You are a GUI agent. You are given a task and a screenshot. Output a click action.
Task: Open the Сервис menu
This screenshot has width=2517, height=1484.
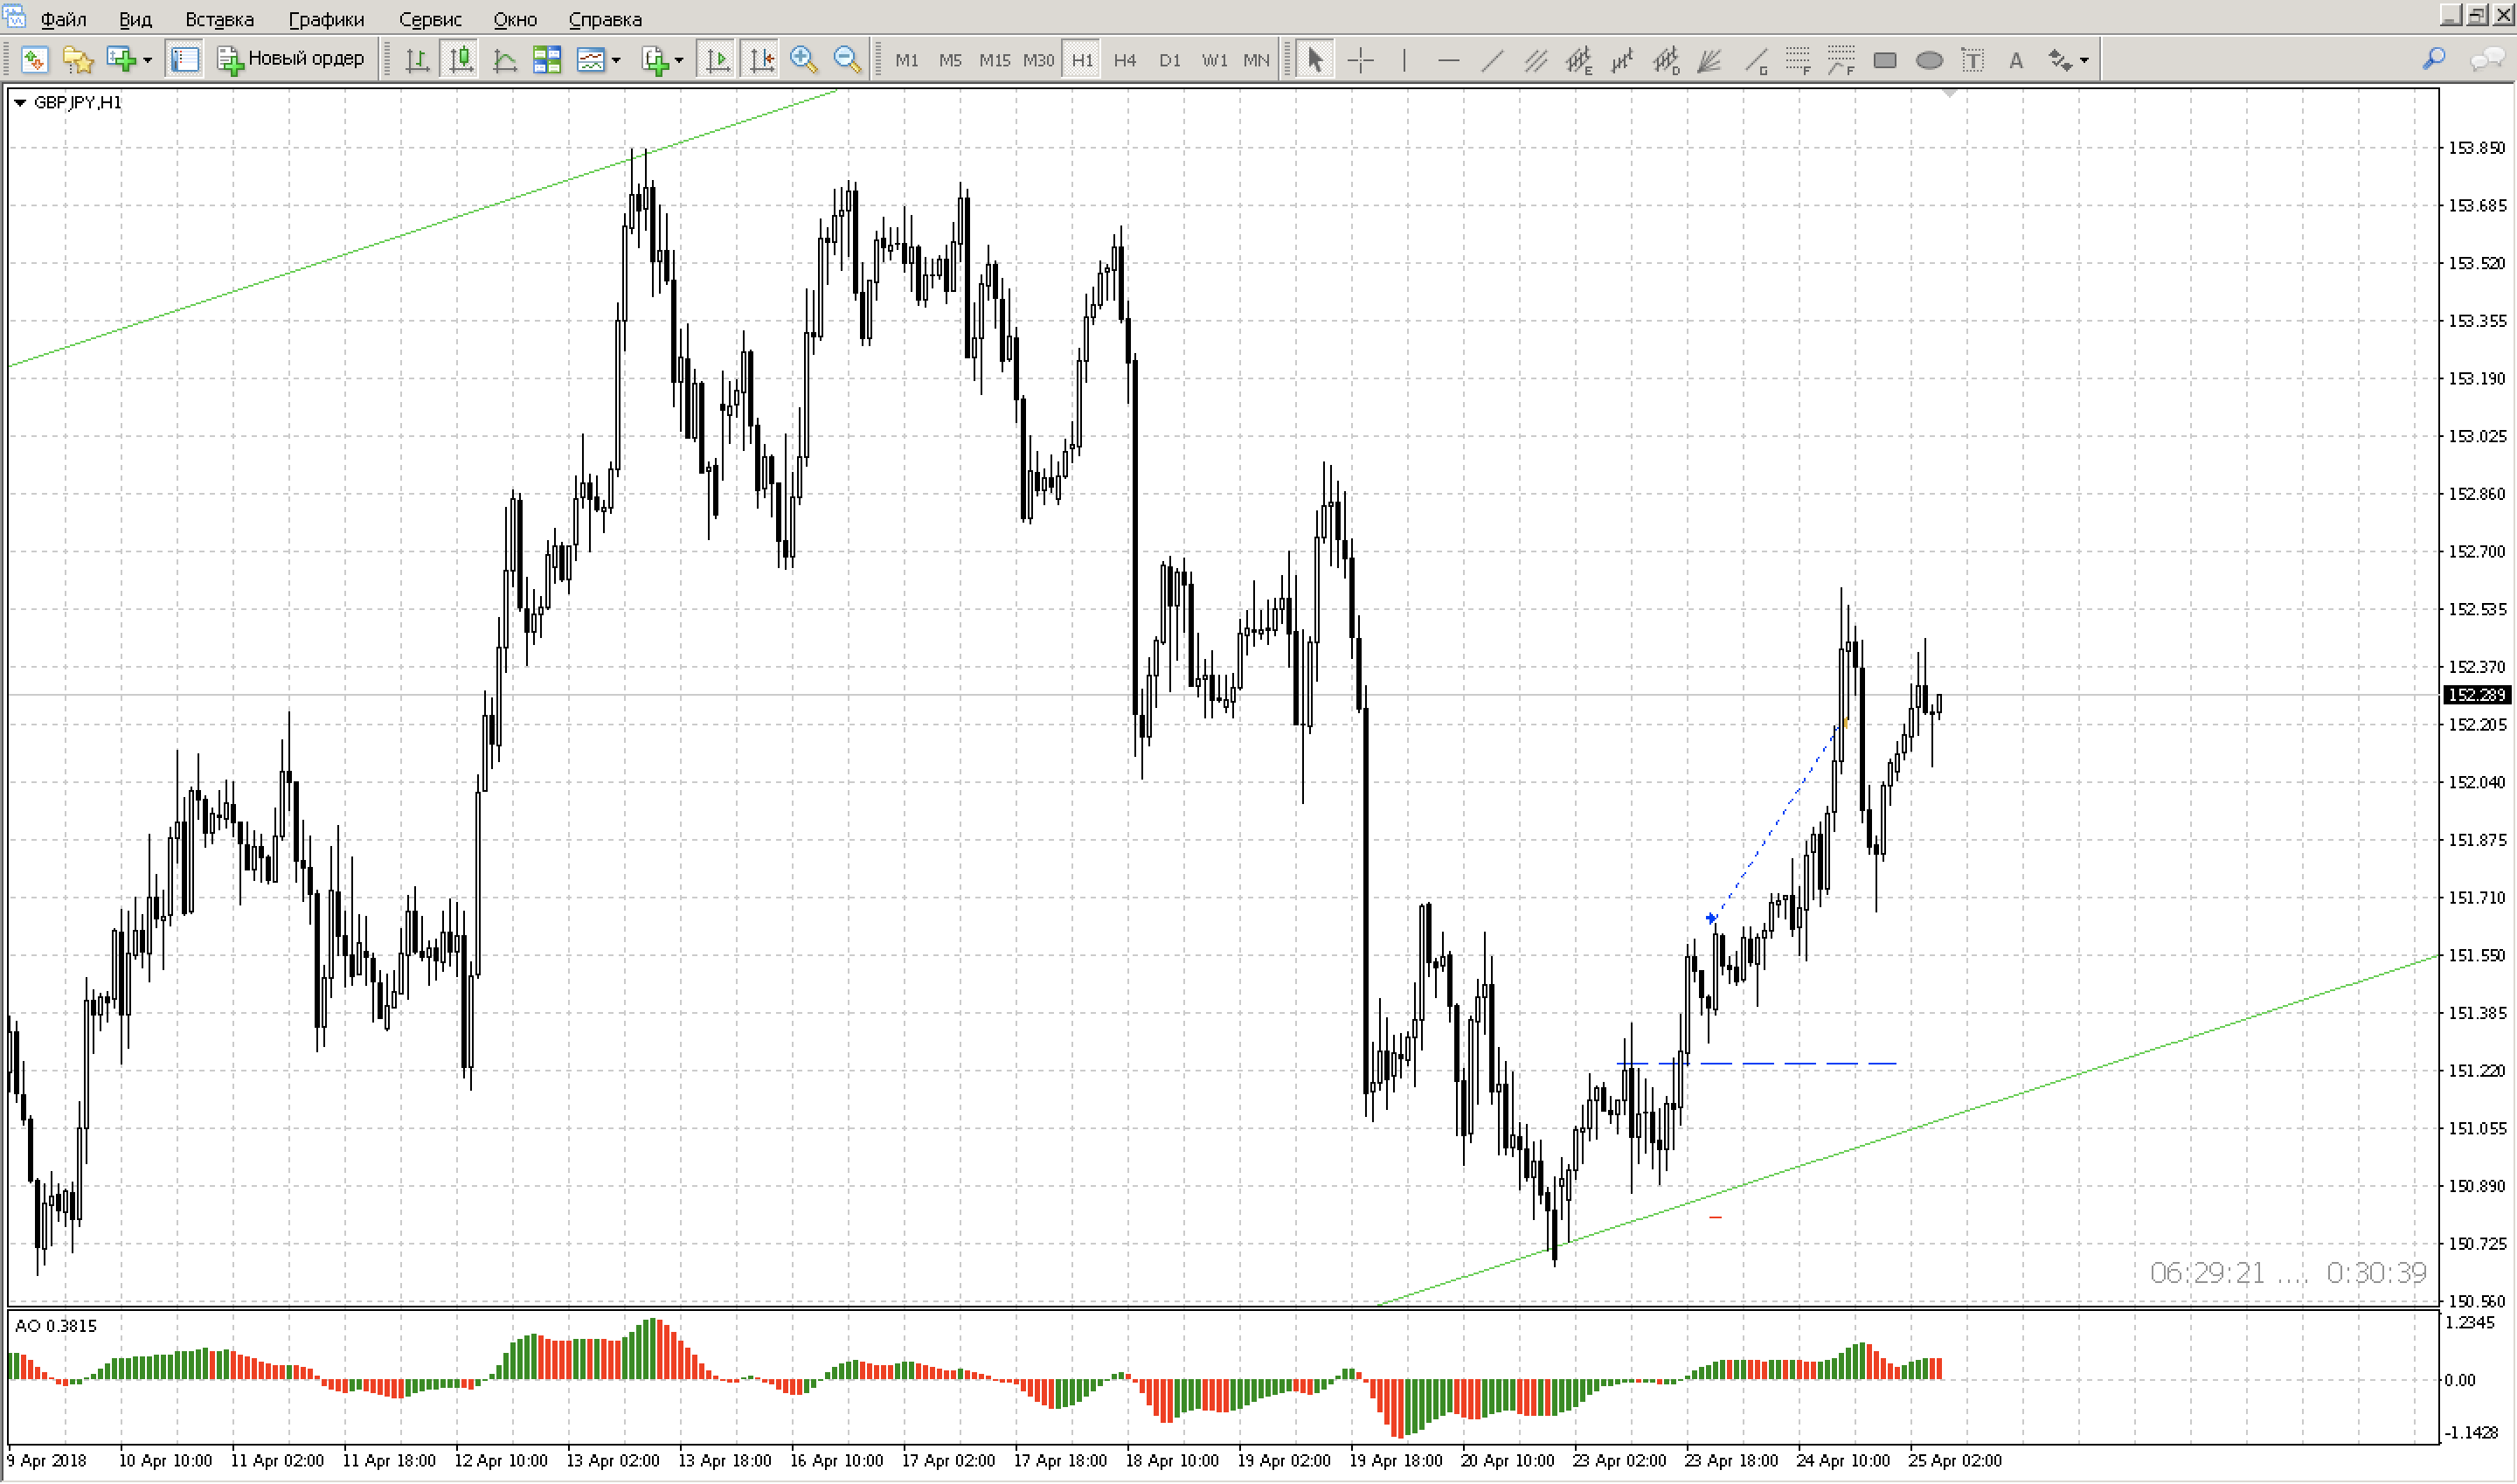(x=430, y=19)
